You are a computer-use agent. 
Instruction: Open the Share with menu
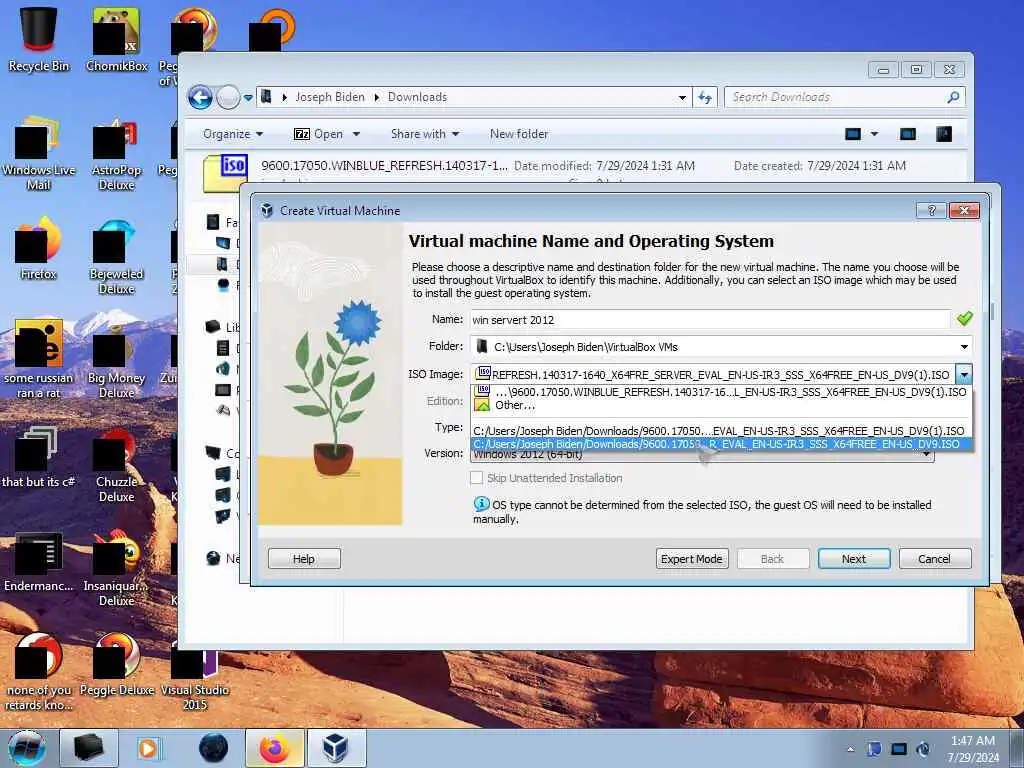tap(425, 134)
